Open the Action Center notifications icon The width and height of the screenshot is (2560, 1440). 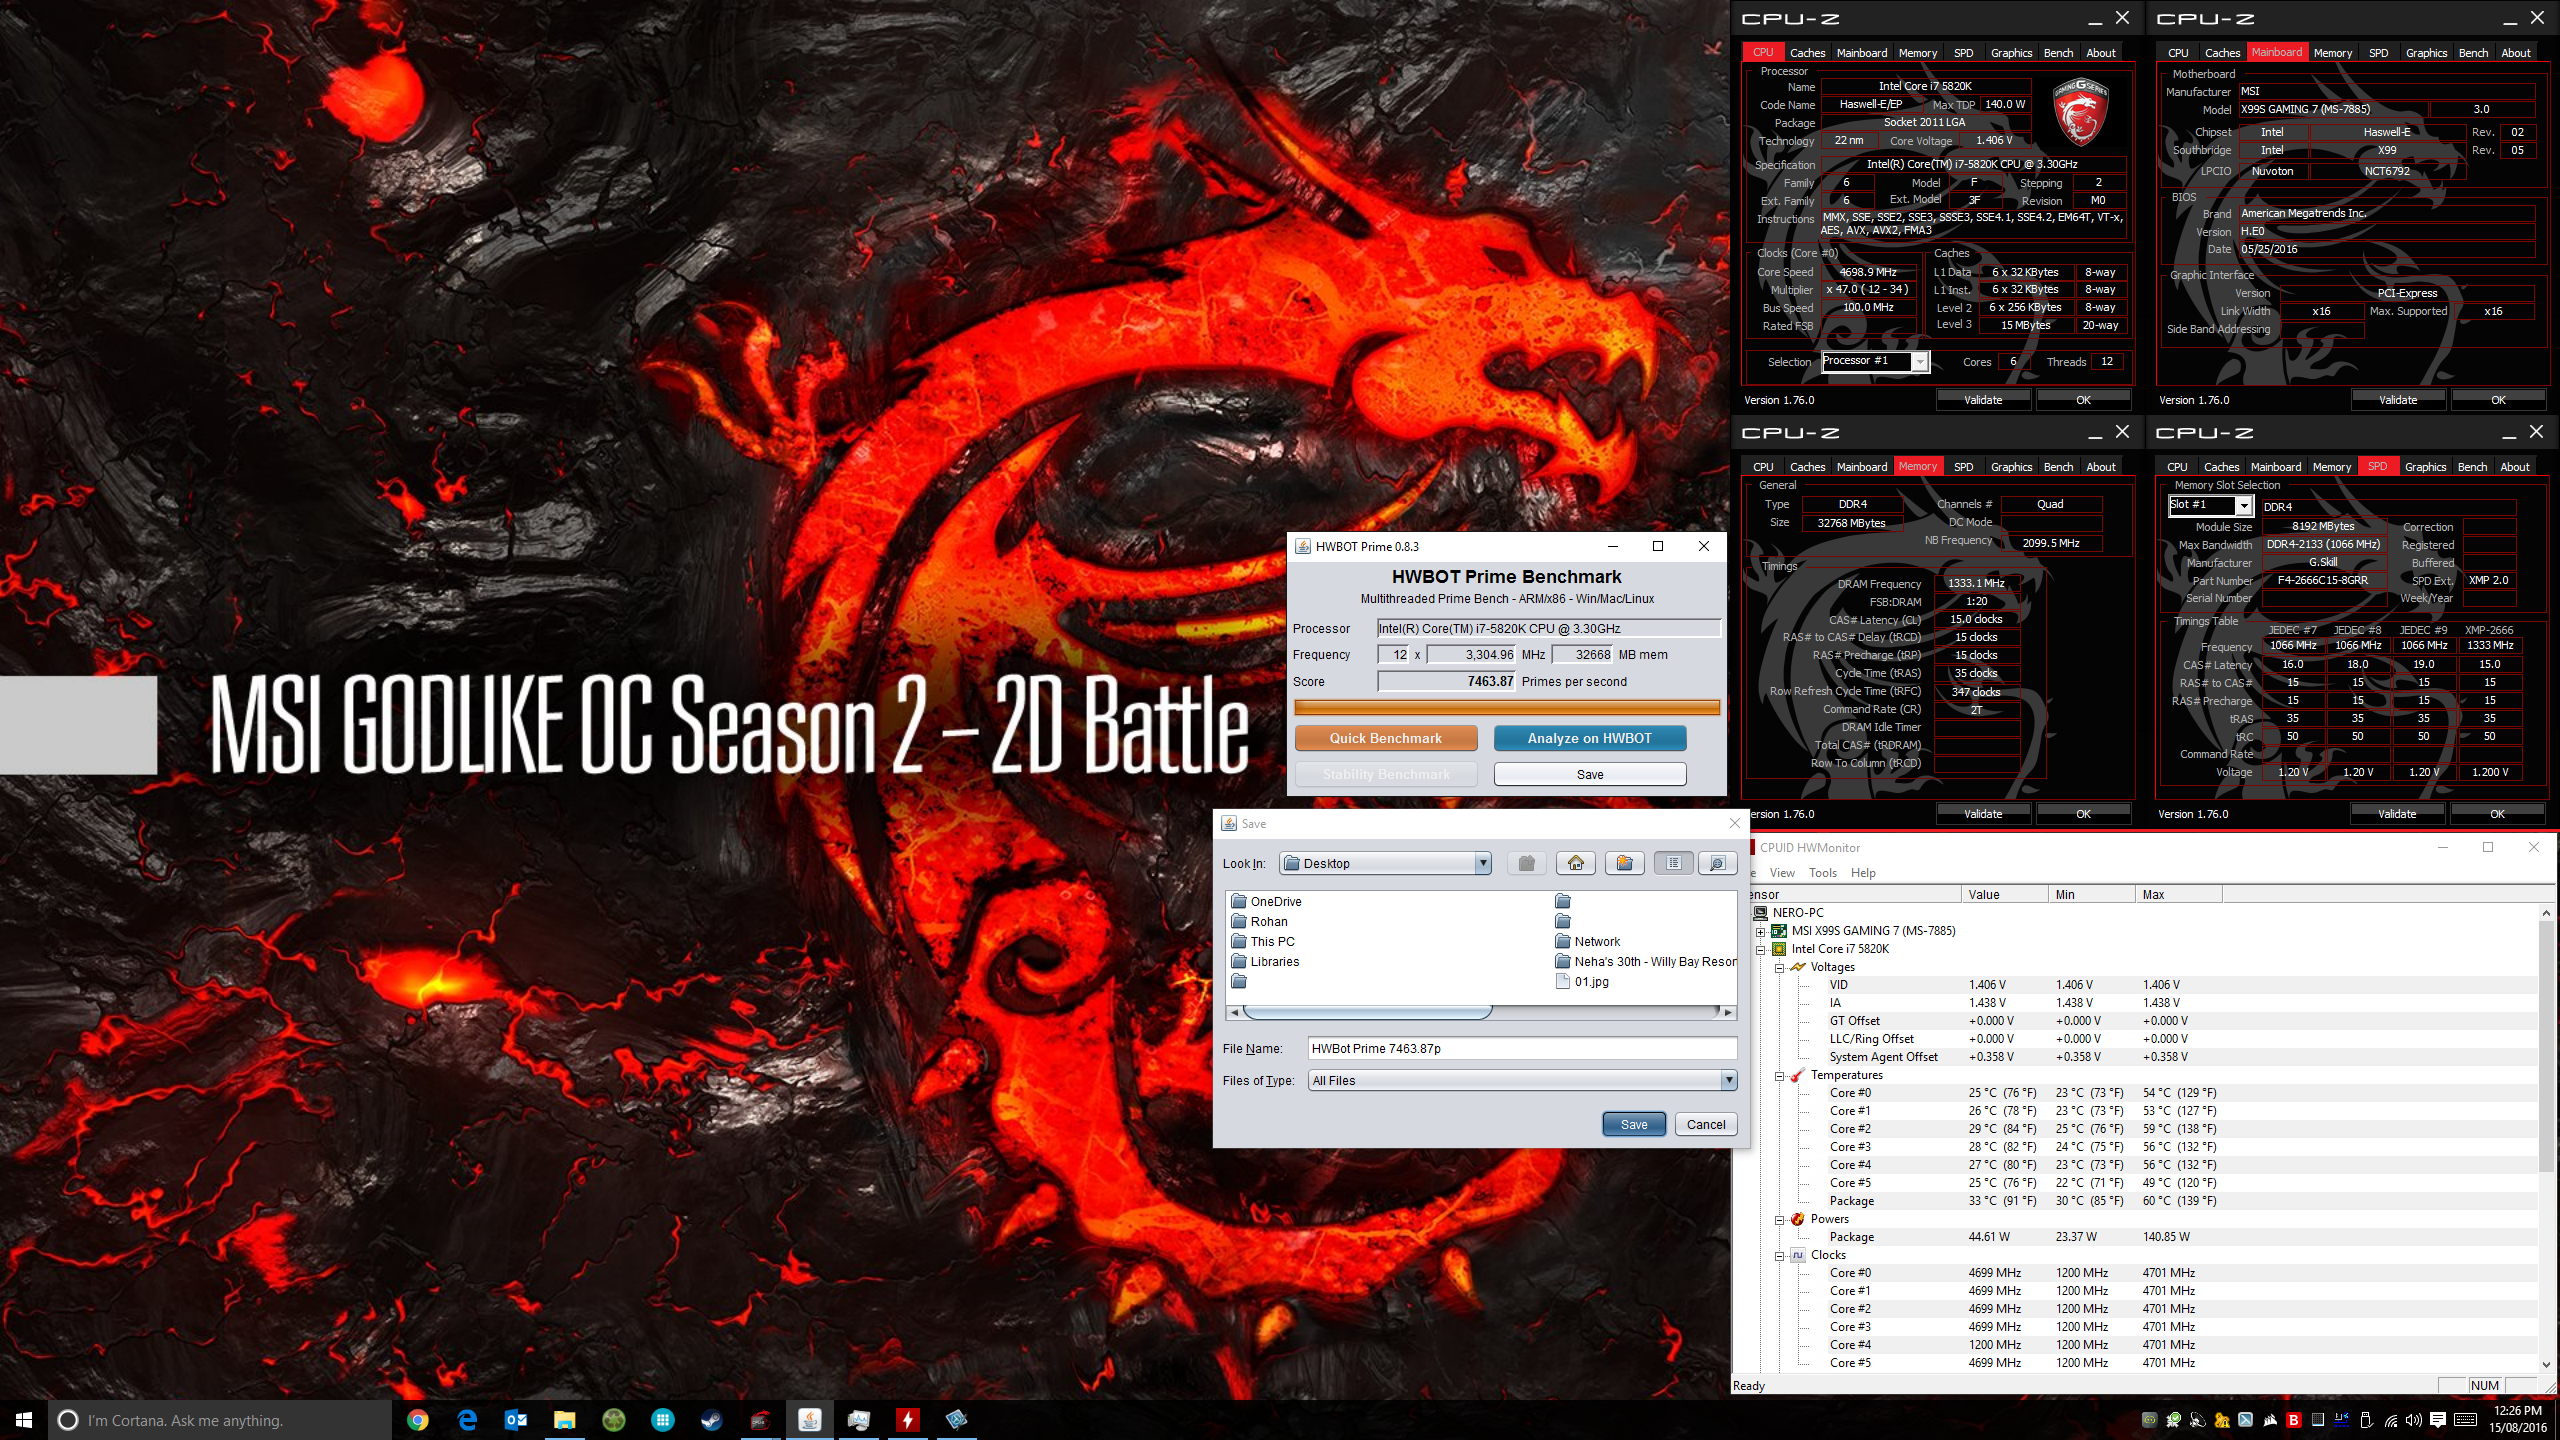[2438, 1419]
